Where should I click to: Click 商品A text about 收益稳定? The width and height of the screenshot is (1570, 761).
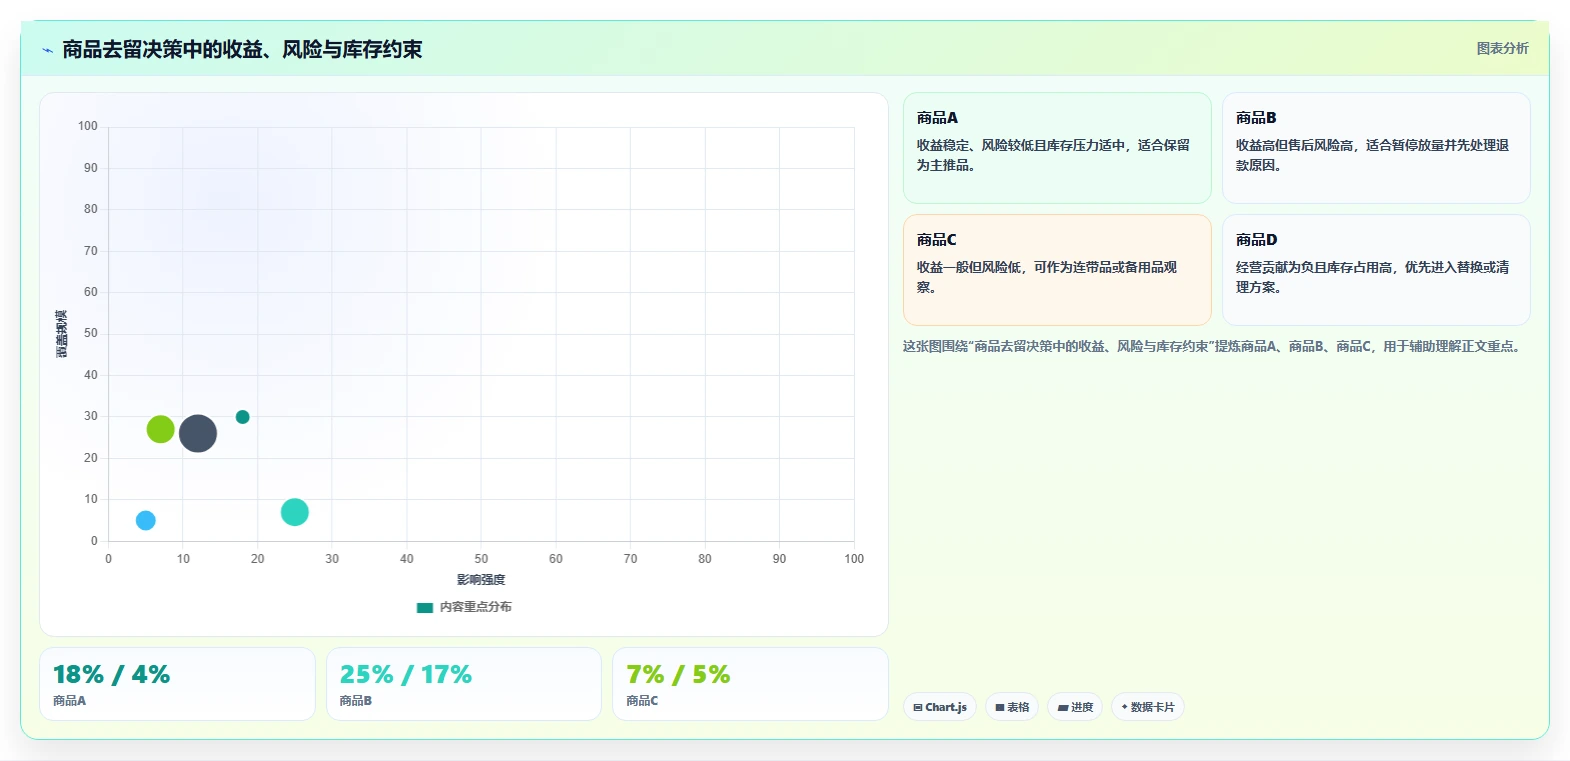pyautogui.click(x=1053, y=155)
